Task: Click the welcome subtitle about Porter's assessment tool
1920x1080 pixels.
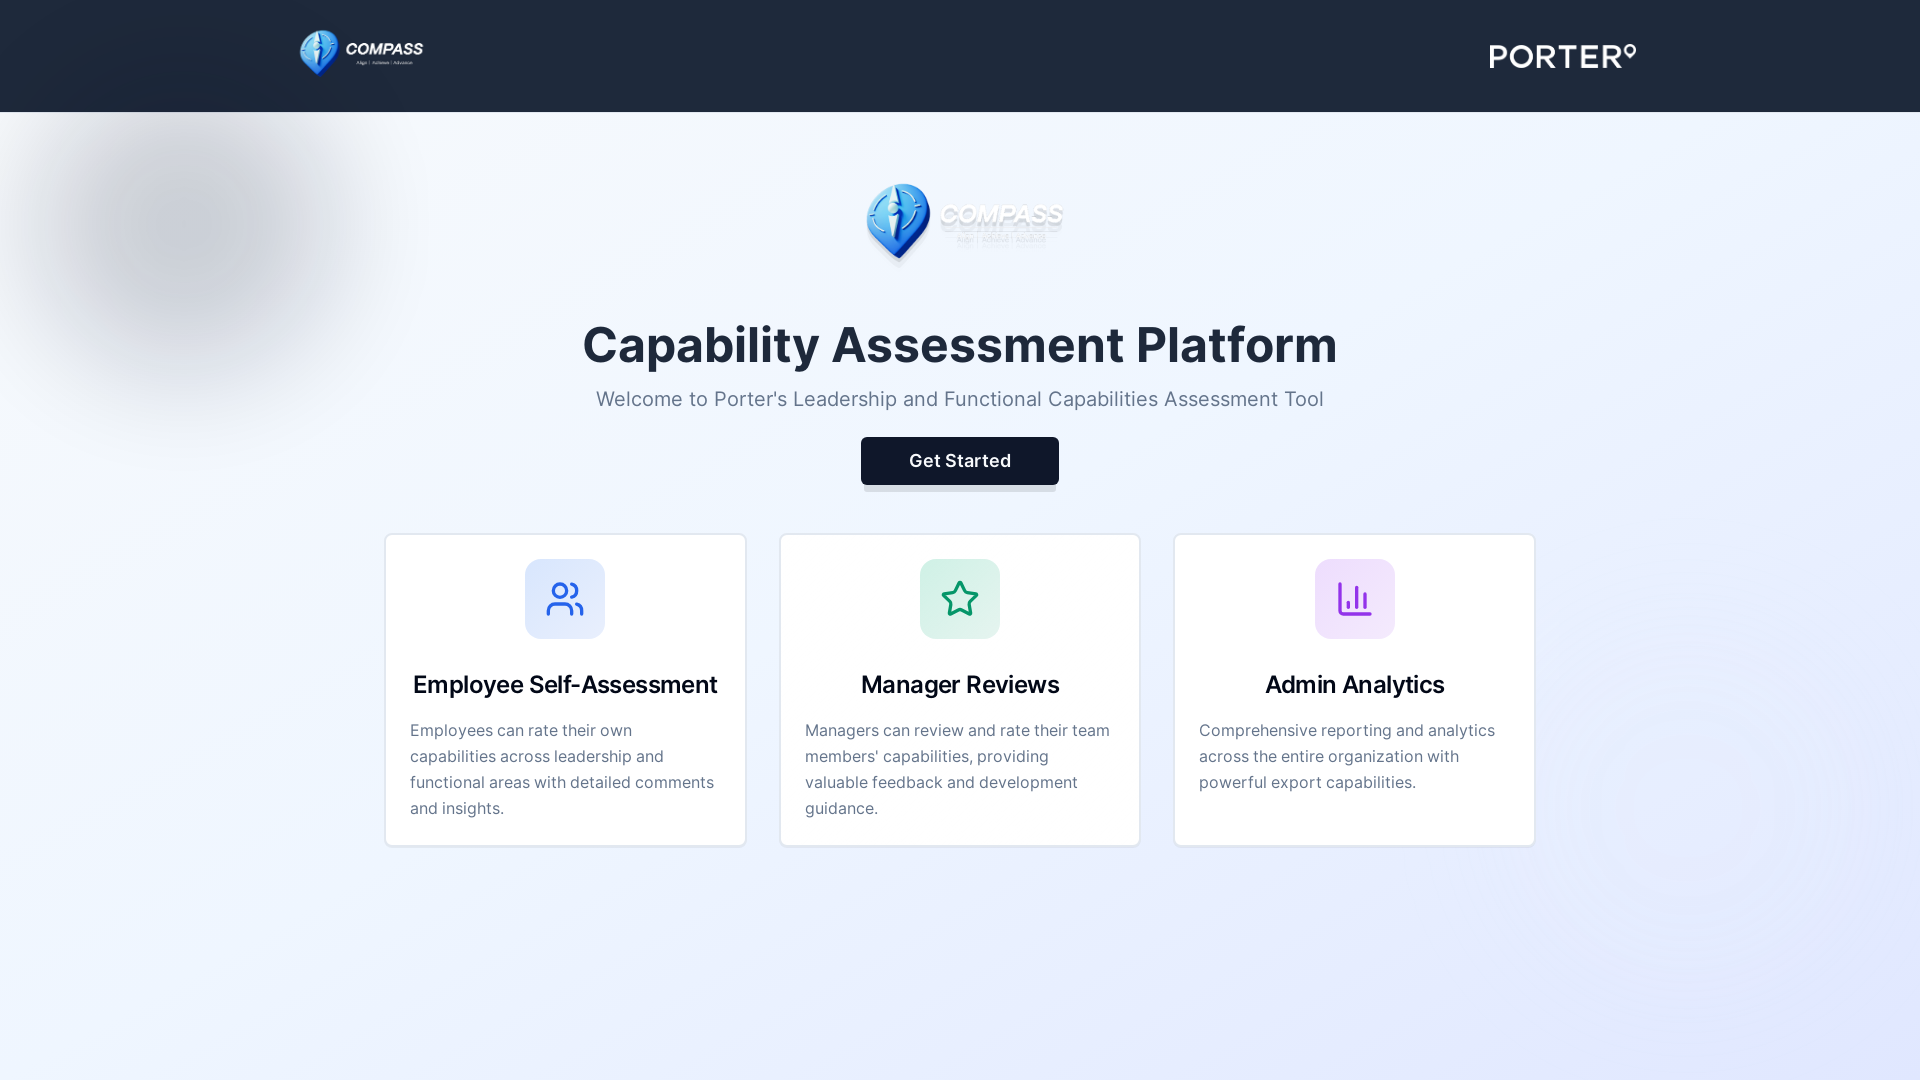Action: [x=960, y=399]
